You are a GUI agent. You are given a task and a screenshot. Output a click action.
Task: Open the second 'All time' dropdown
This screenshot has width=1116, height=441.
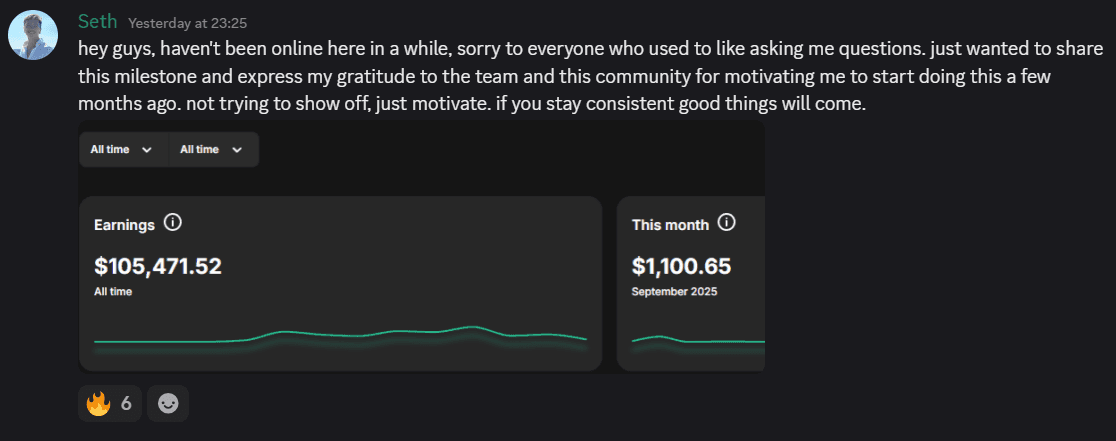(211, 150)
